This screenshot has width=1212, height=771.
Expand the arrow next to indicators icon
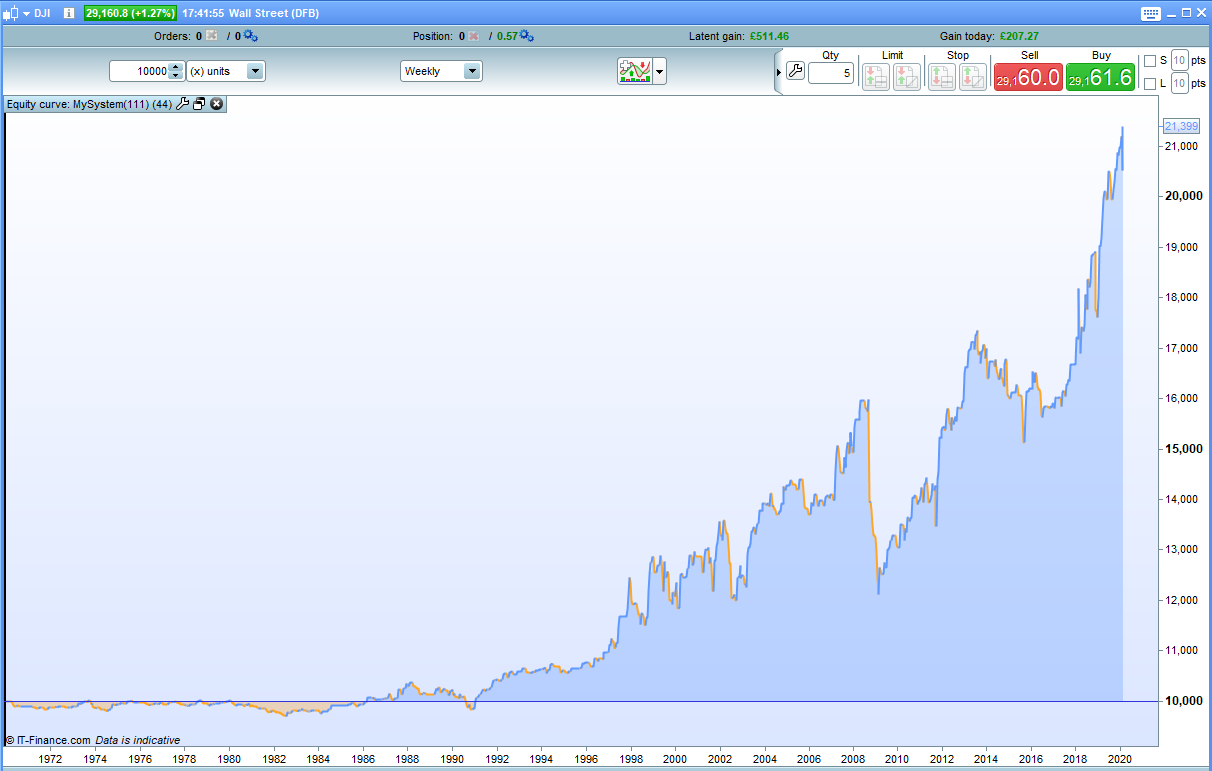(659, 72)
